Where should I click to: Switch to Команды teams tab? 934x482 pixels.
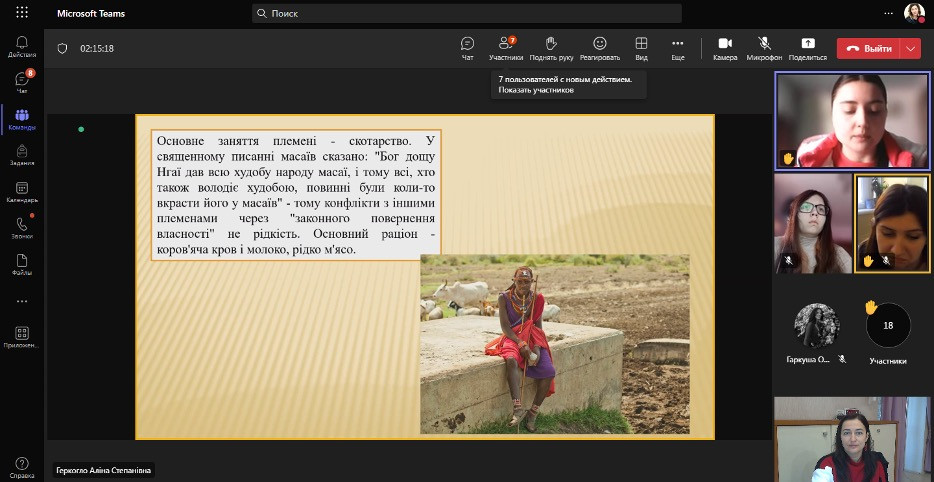22,119
